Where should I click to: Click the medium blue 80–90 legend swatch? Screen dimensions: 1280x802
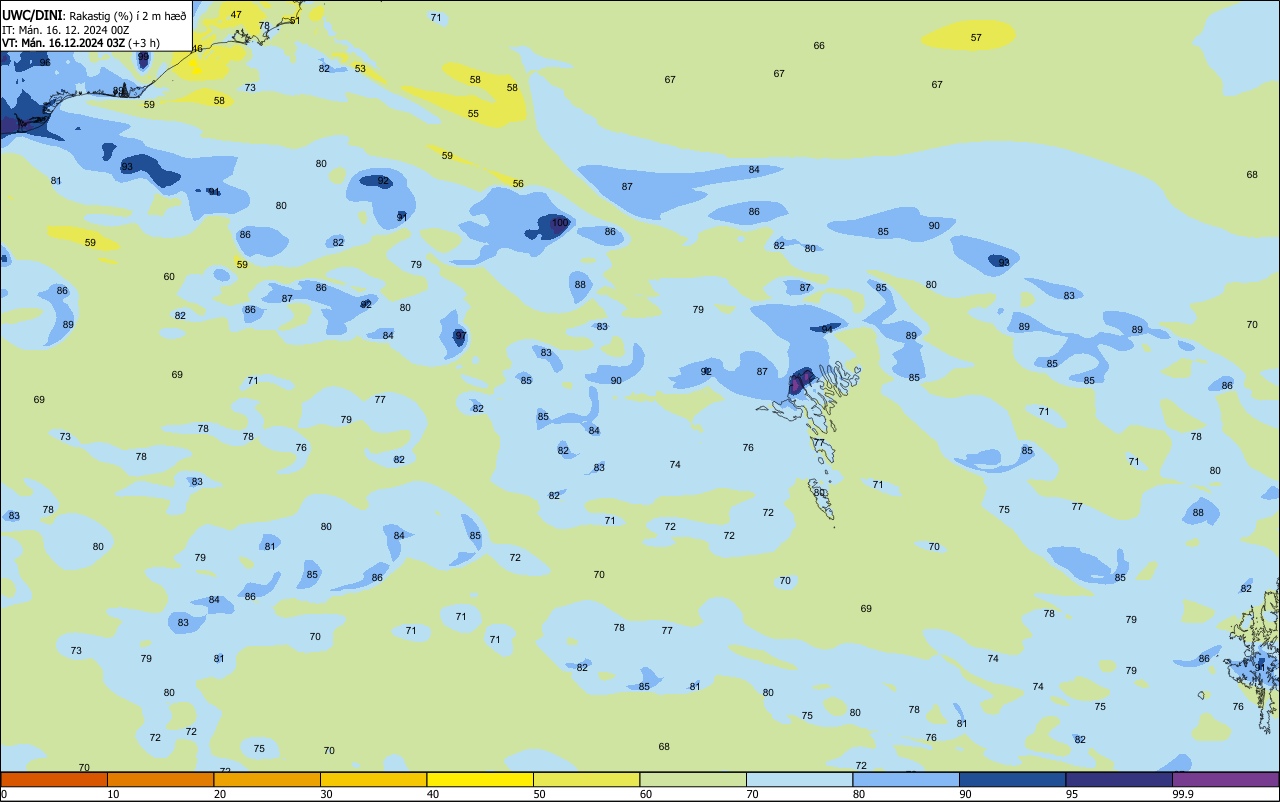point(906,779)
